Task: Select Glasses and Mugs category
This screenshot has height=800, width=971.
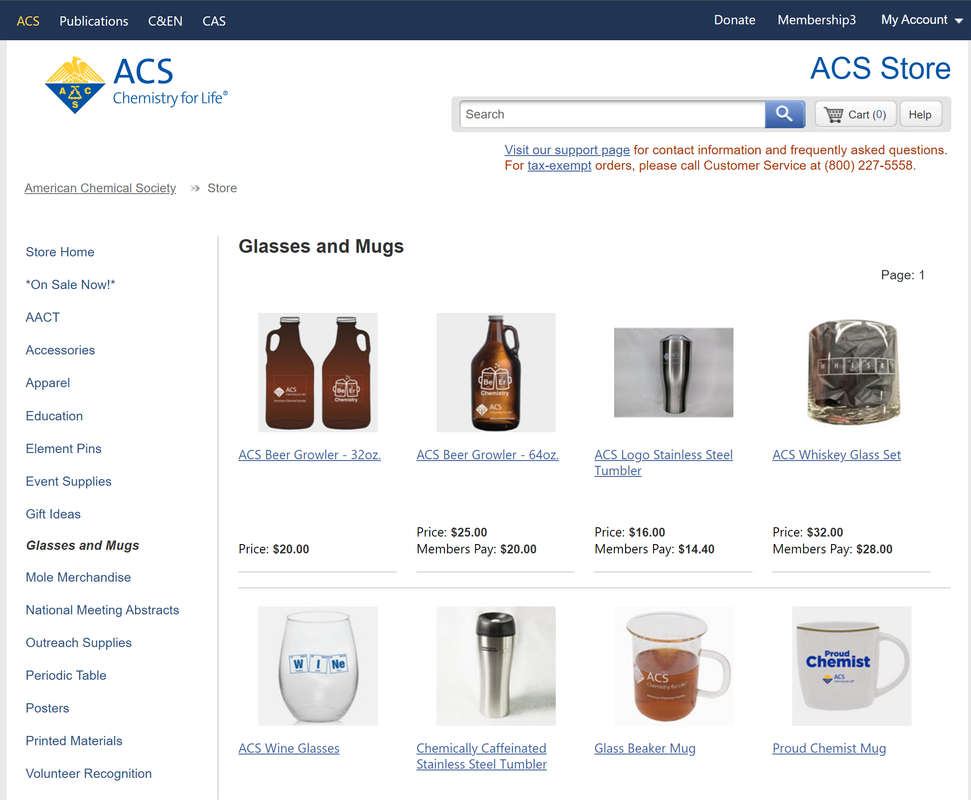Action: tap(82, 546)
